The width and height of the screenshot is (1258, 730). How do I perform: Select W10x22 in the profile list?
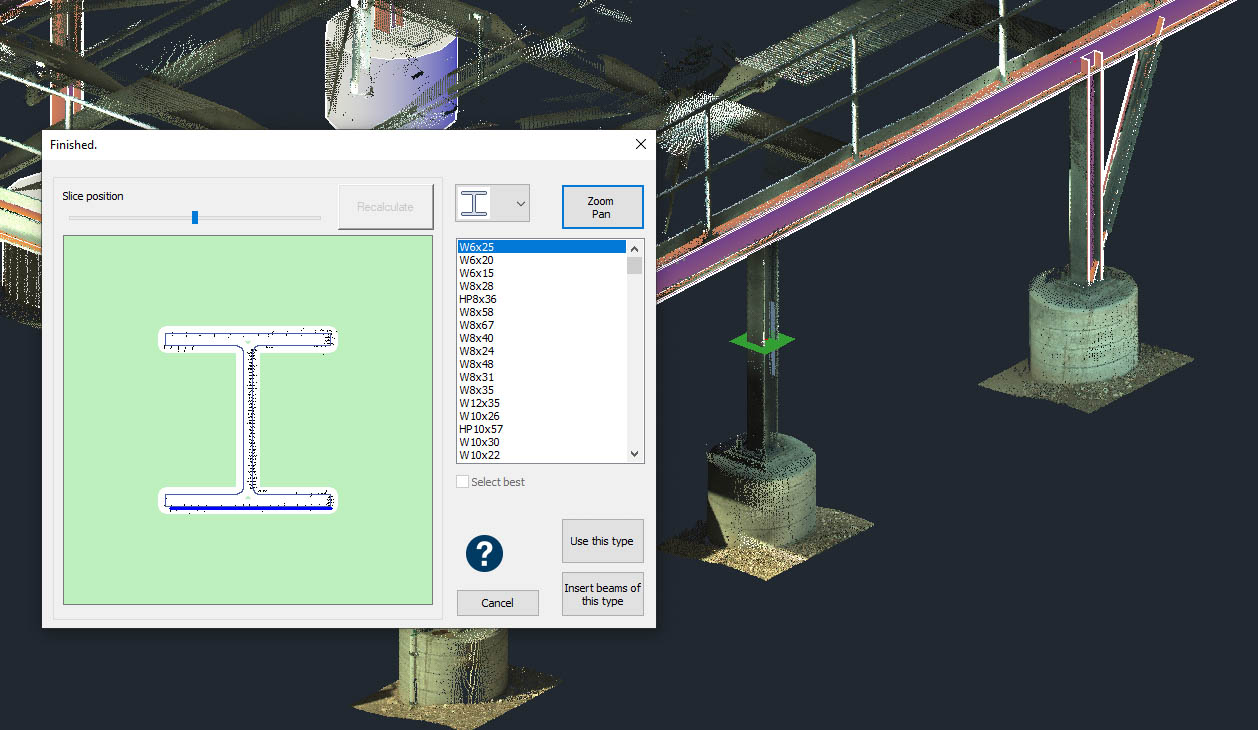click(541, 455)
